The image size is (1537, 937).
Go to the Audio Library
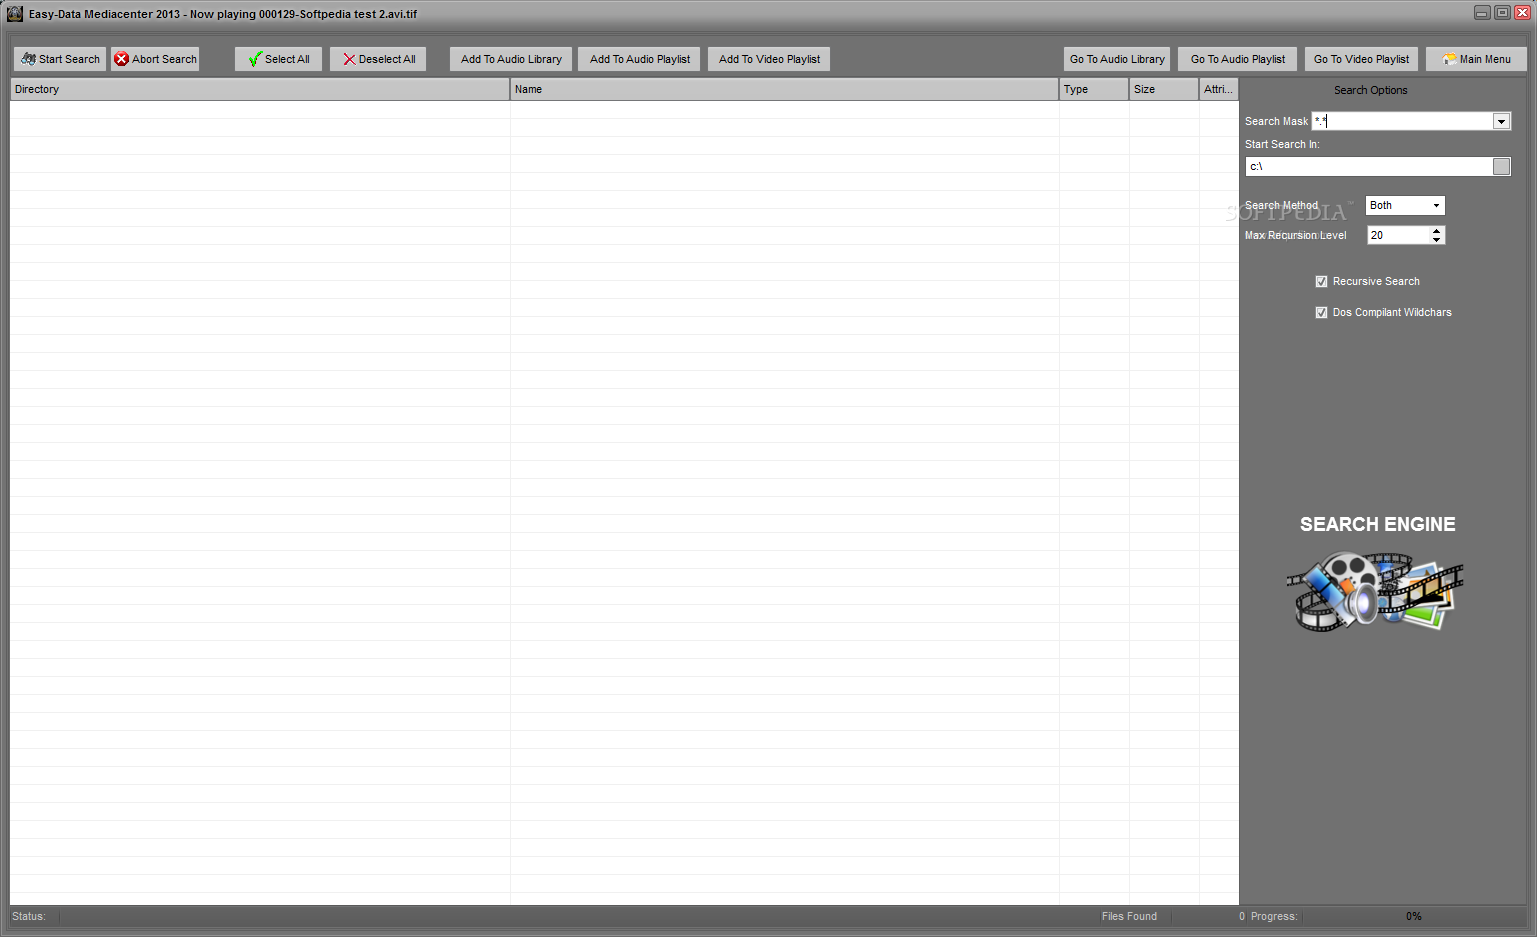pyautogui.click(x=1117, y=59)
